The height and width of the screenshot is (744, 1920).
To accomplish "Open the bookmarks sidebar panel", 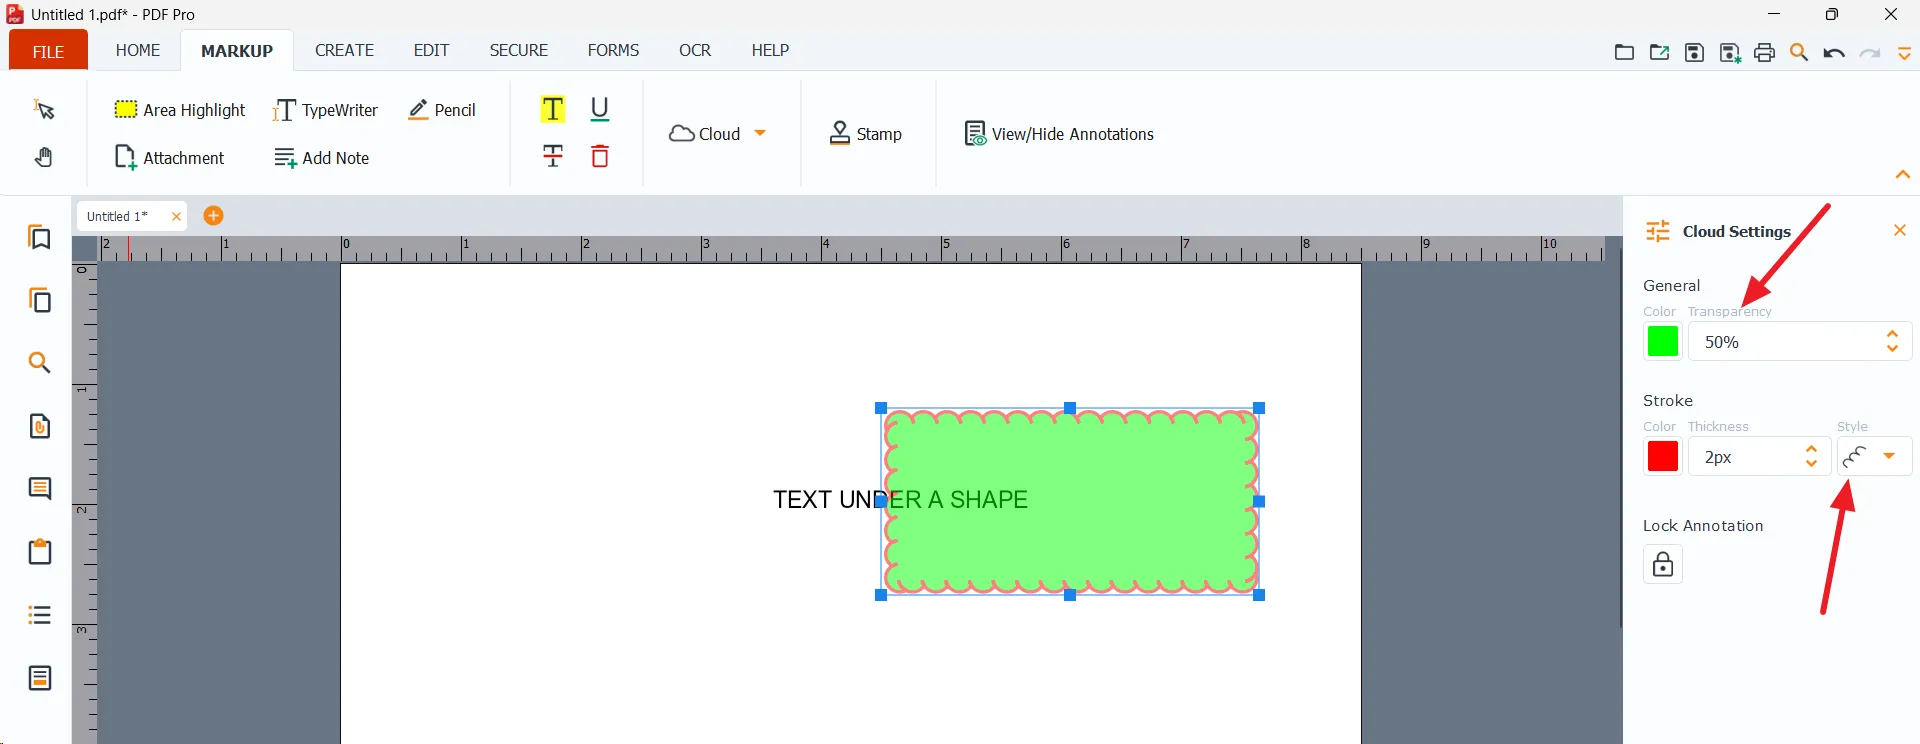I will coord(40,238).
